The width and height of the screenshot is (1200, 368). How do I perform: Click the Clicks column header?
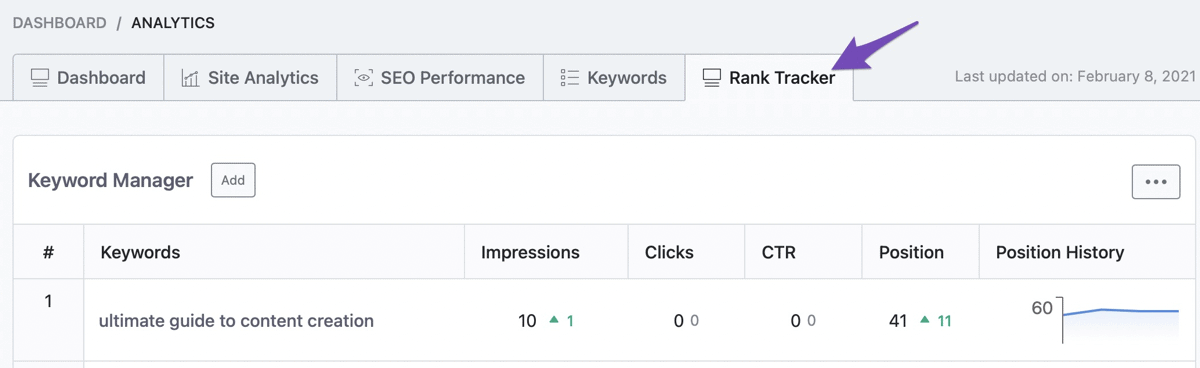(669, 252)
